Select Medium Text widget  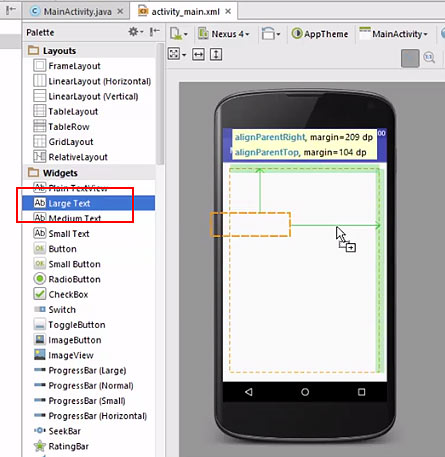(89, 218)
